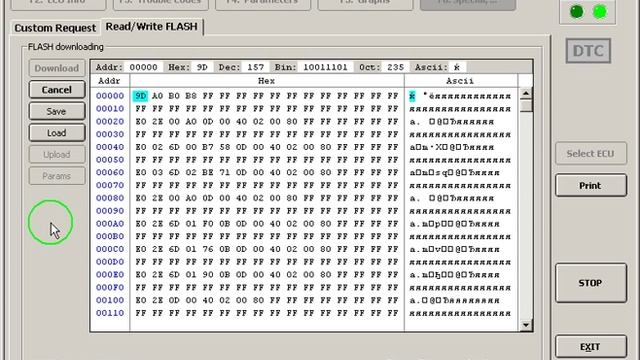640x360 pixels.
Task: Select address row 00010
Action: (110, 109)
